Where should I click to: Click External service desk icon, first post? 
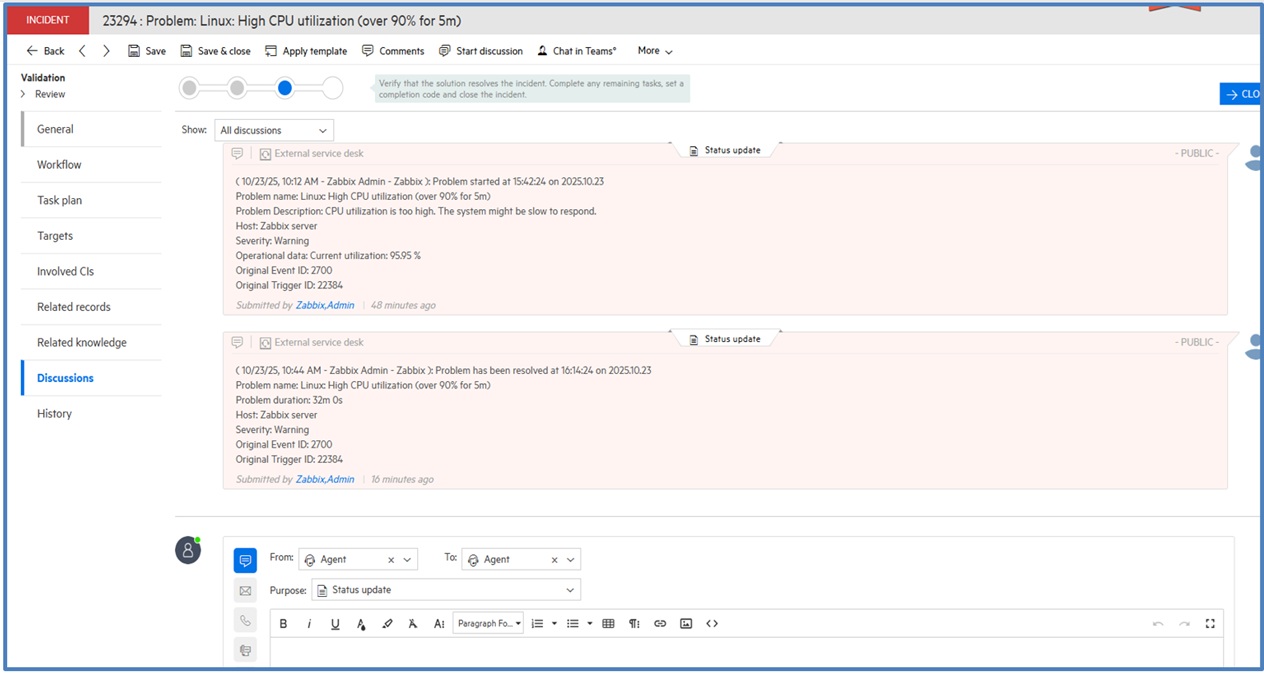[265, 154]
